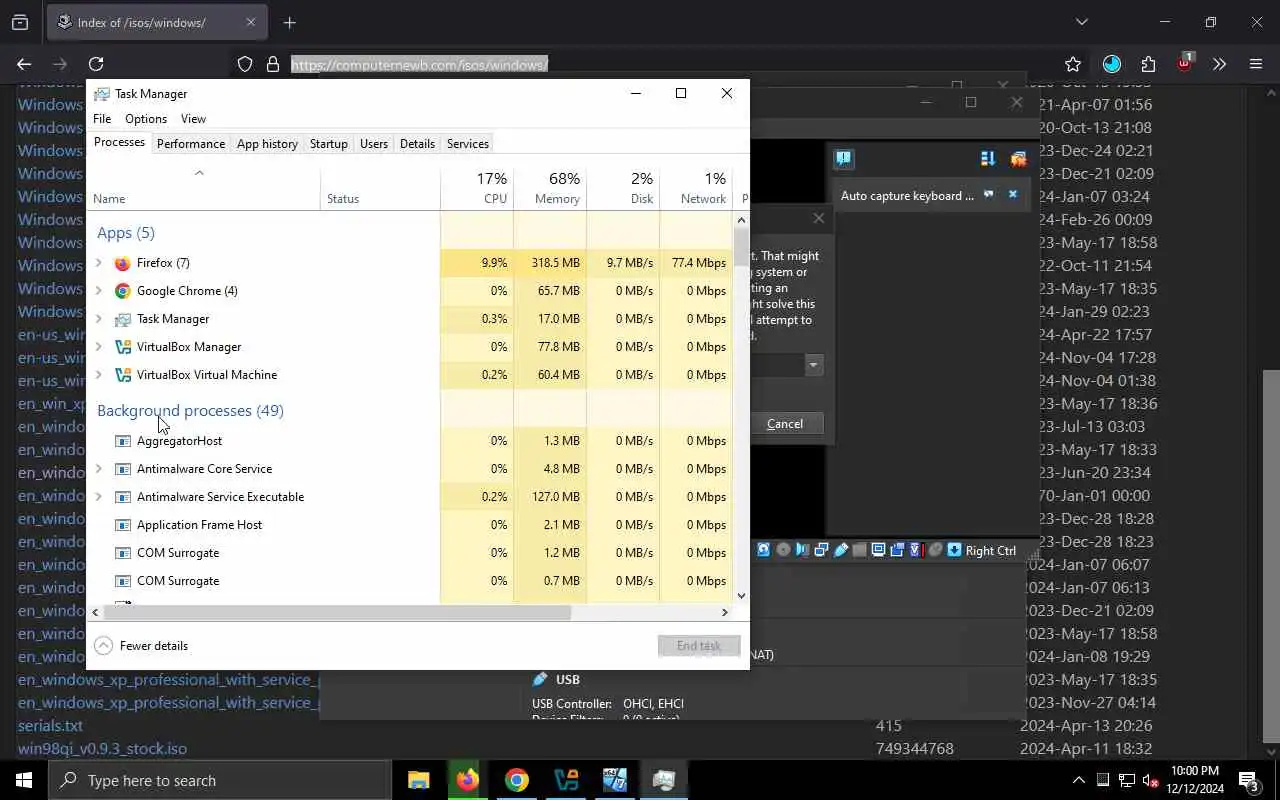The width and height of the screenshot is (1280, 800).
Task: Open the win98qi_v0.9.3_stock.iso link
Action: (102, 748)
